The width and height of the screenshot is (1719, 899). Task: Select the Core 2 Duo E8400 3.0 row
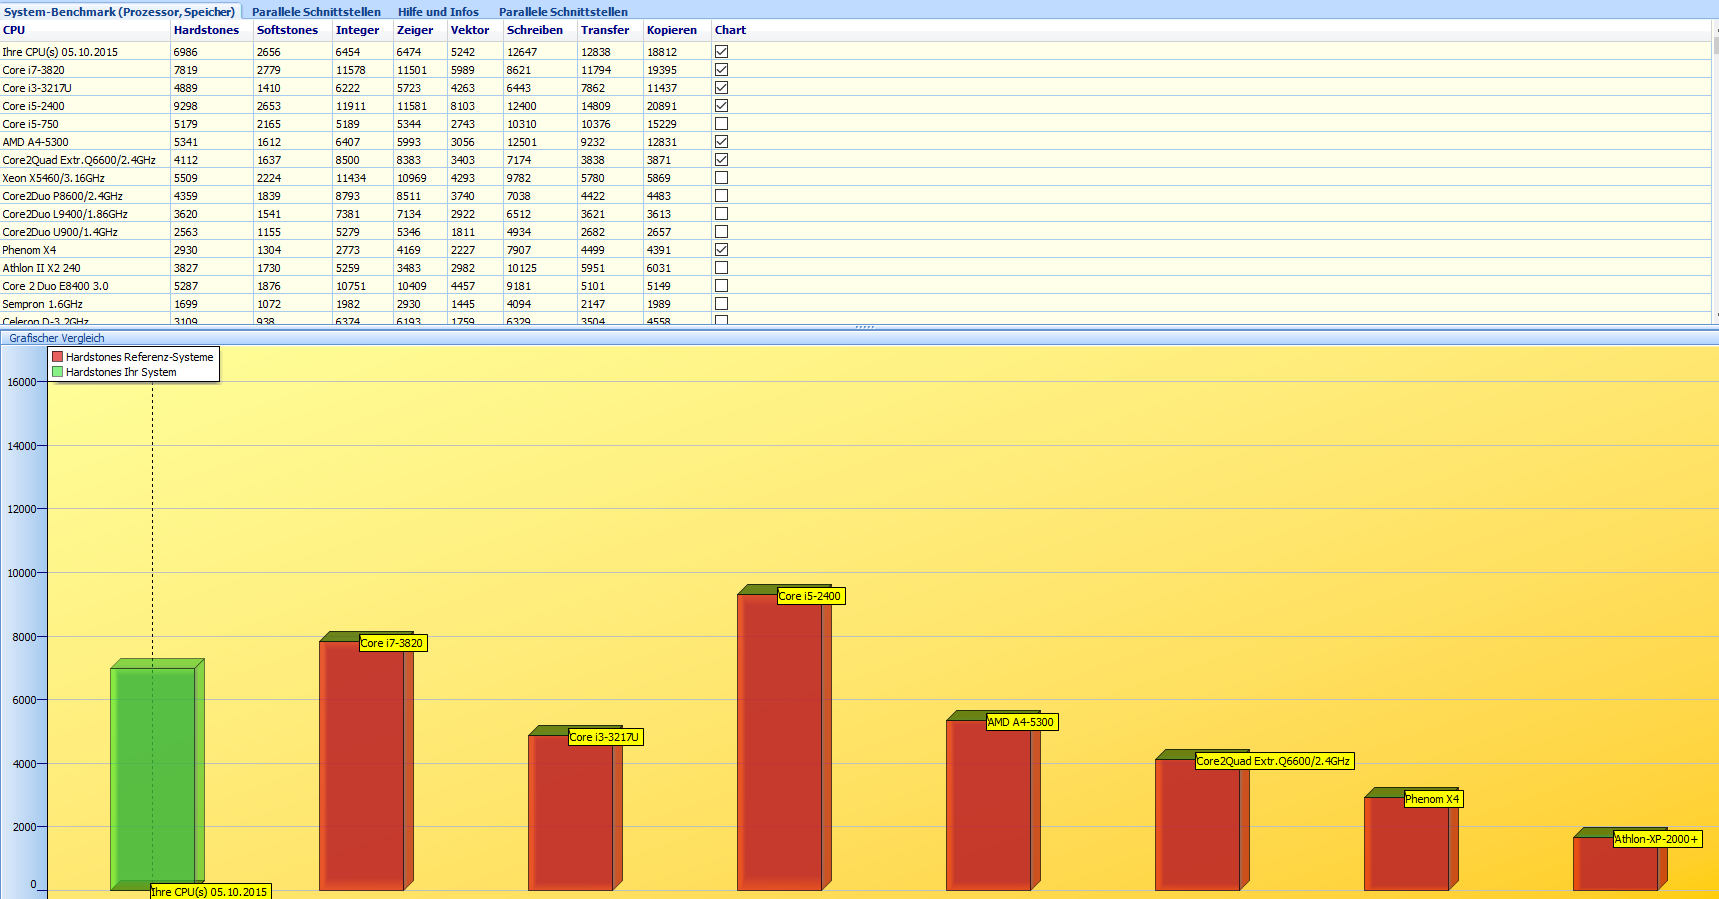[56, 286]
